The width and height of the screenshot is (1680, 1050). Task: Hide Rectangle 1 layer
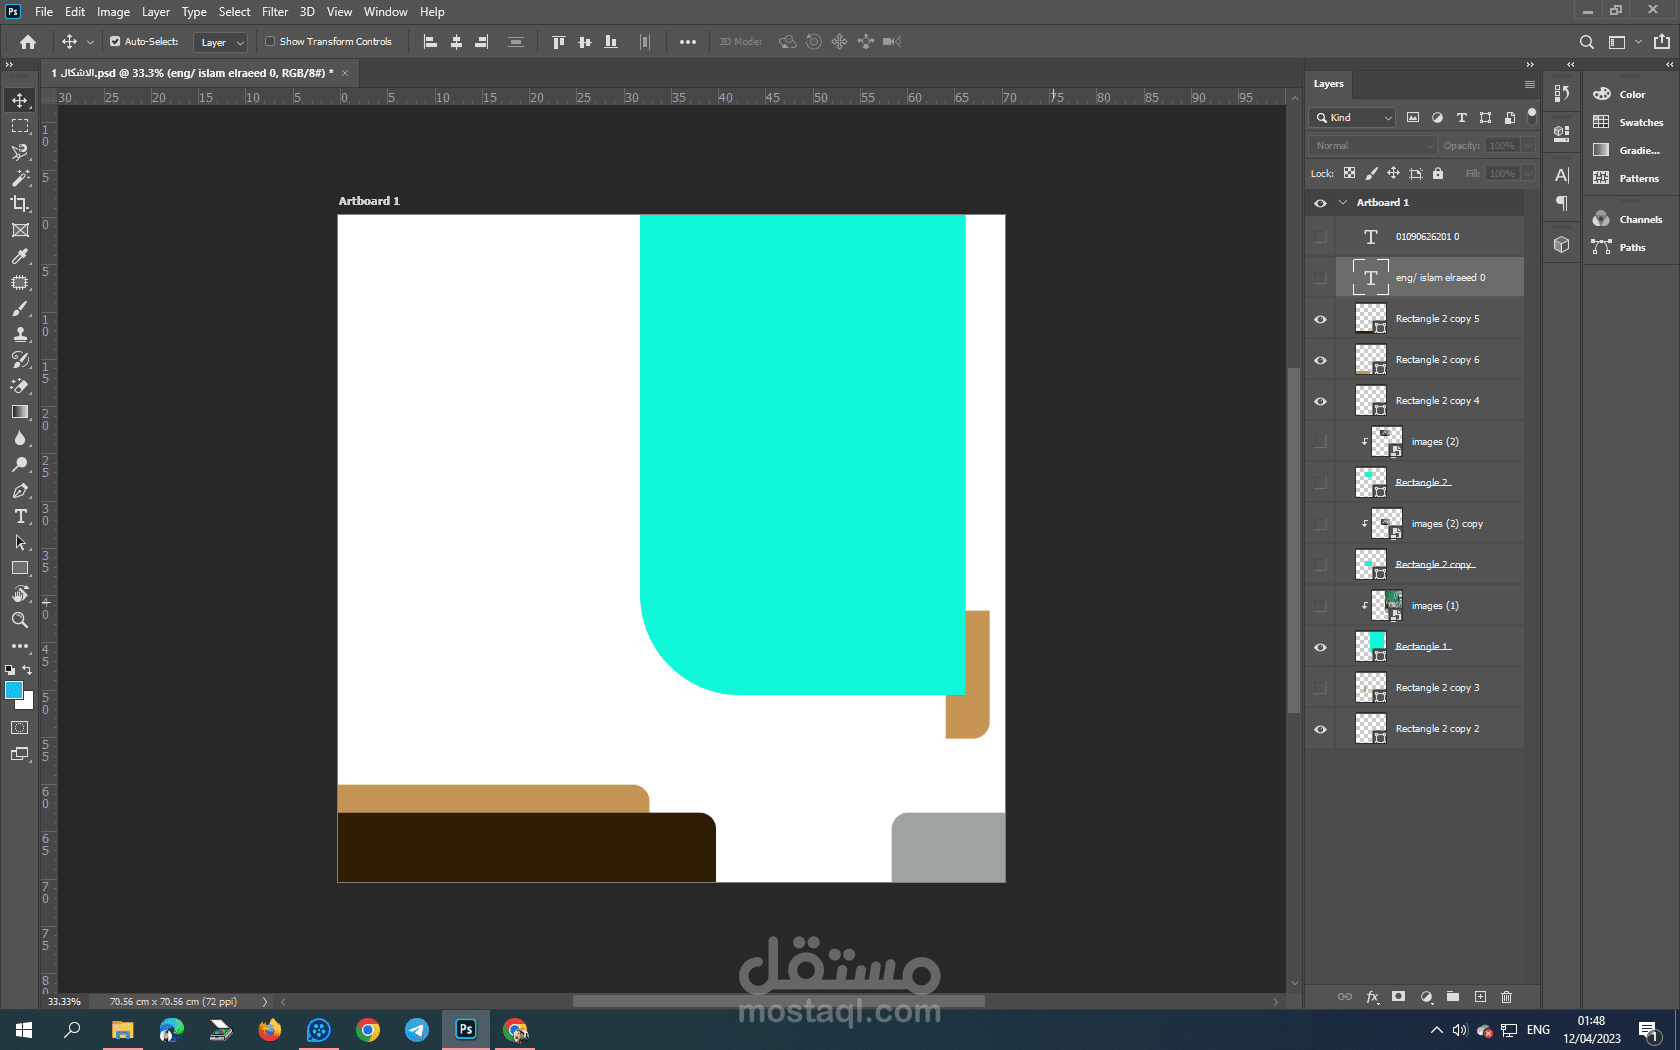[x=1320, y=648]
